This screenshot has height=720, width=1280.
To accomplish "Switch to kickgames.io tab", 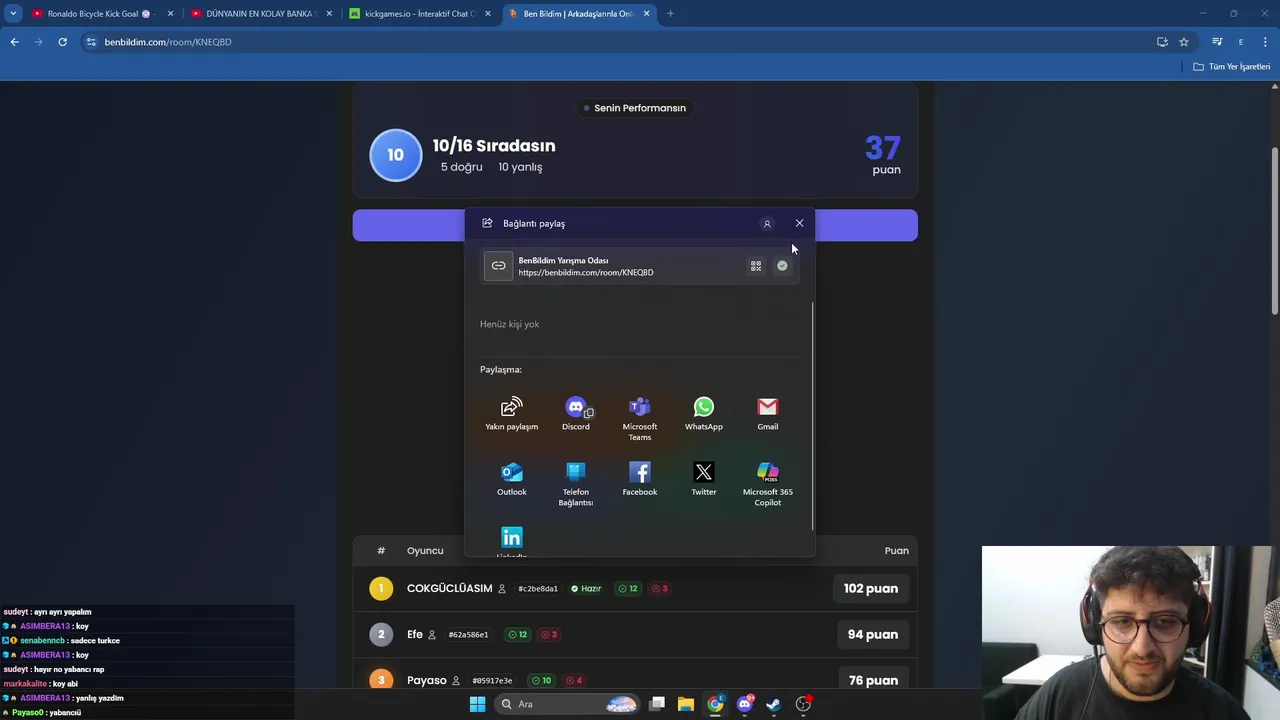I will pyautogui.click(x=418, y=14).
